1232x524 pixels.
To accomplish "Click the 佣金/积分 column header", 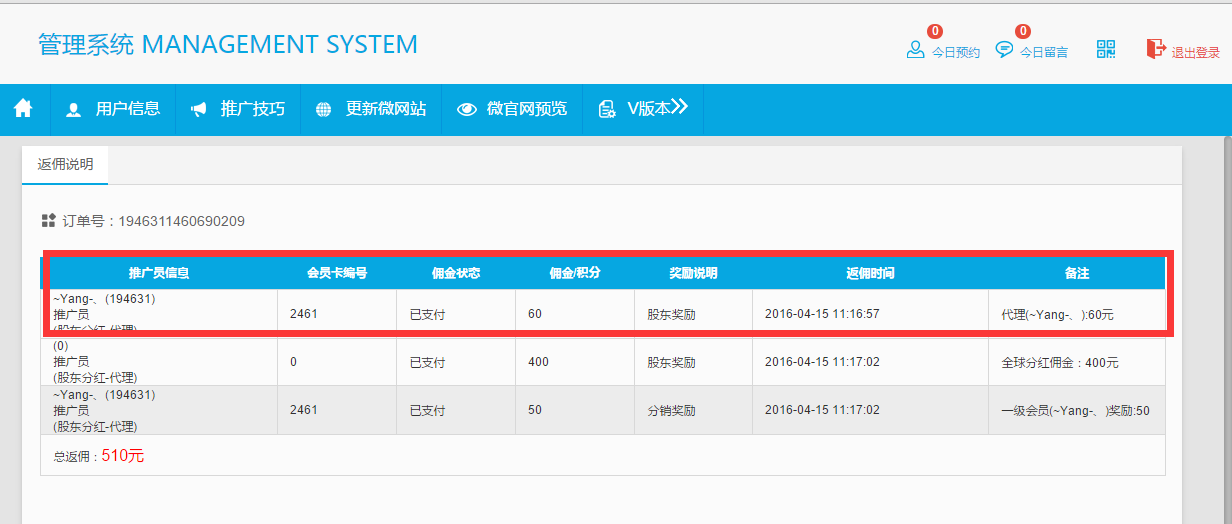I will 575,273.
